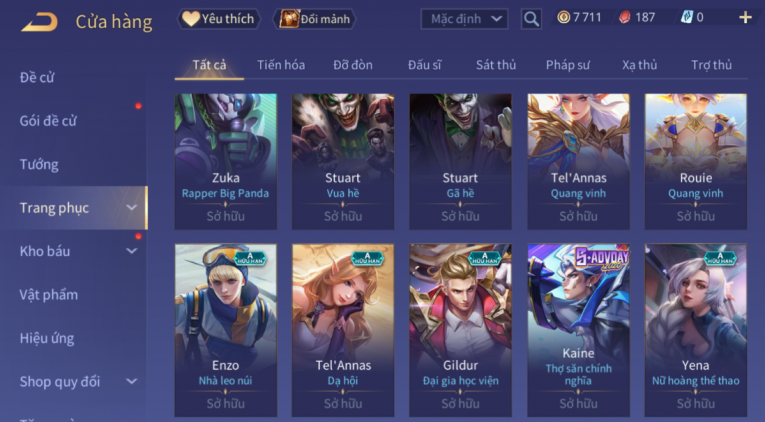Tap the gold coin currency icon
Viewport: 765px width, 422px height.
[564, 18]
